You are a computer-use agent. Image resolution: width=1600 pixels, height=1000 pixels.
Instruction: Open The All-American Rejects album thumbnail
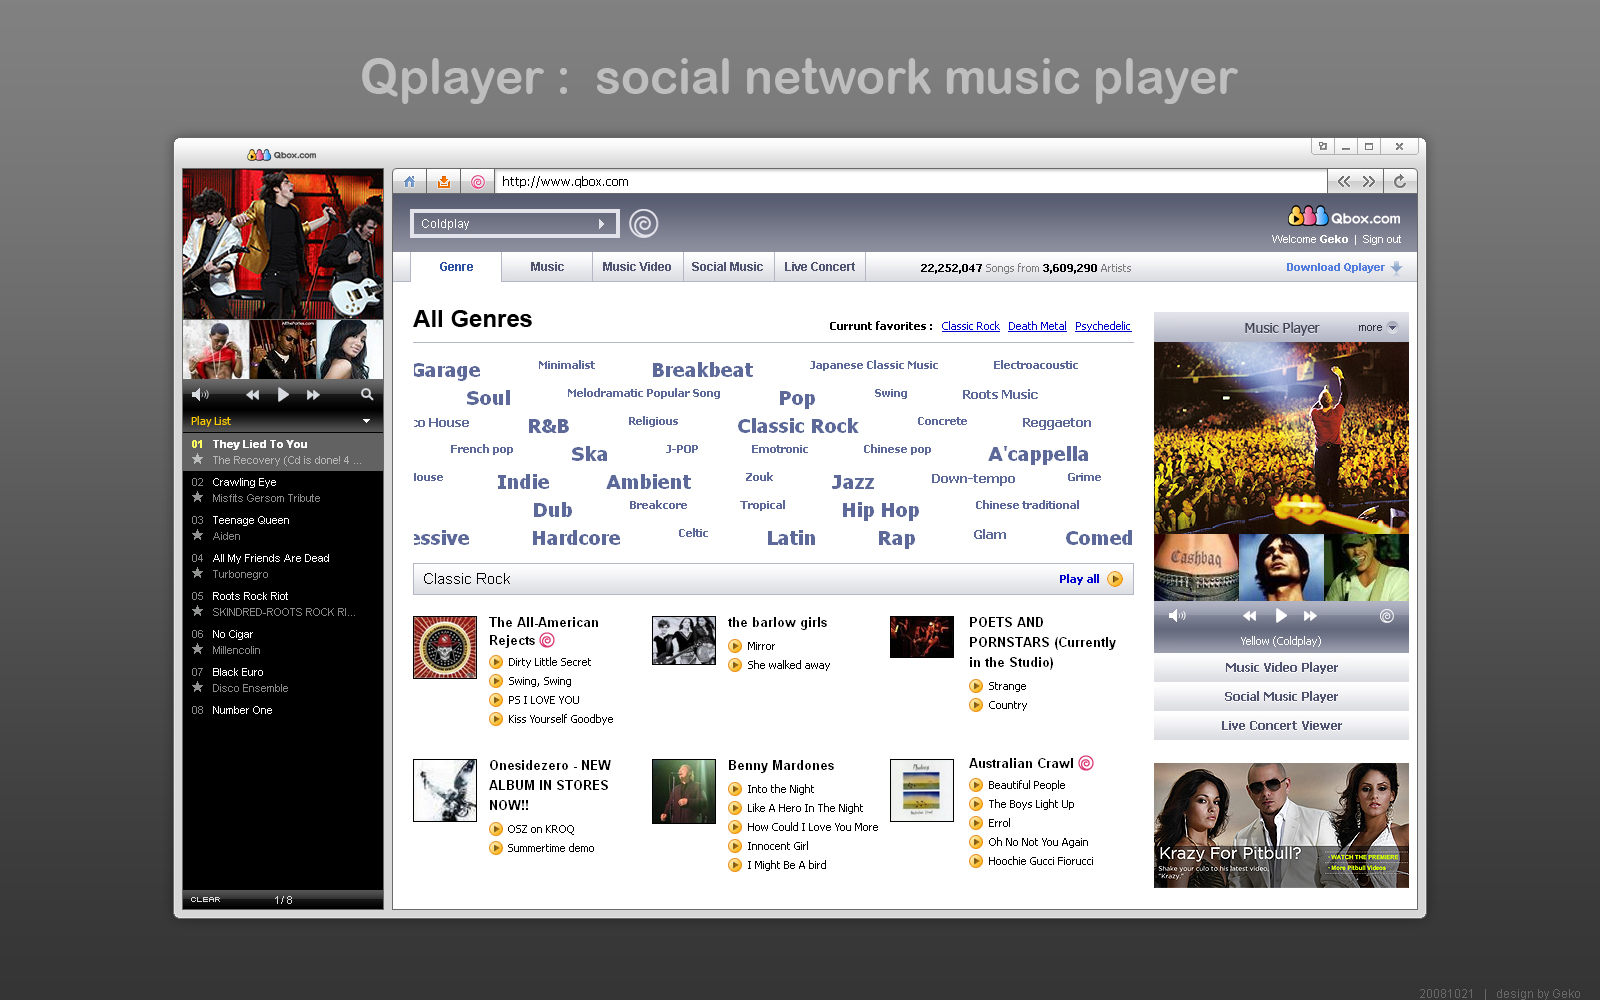click(x=445, y=647)
